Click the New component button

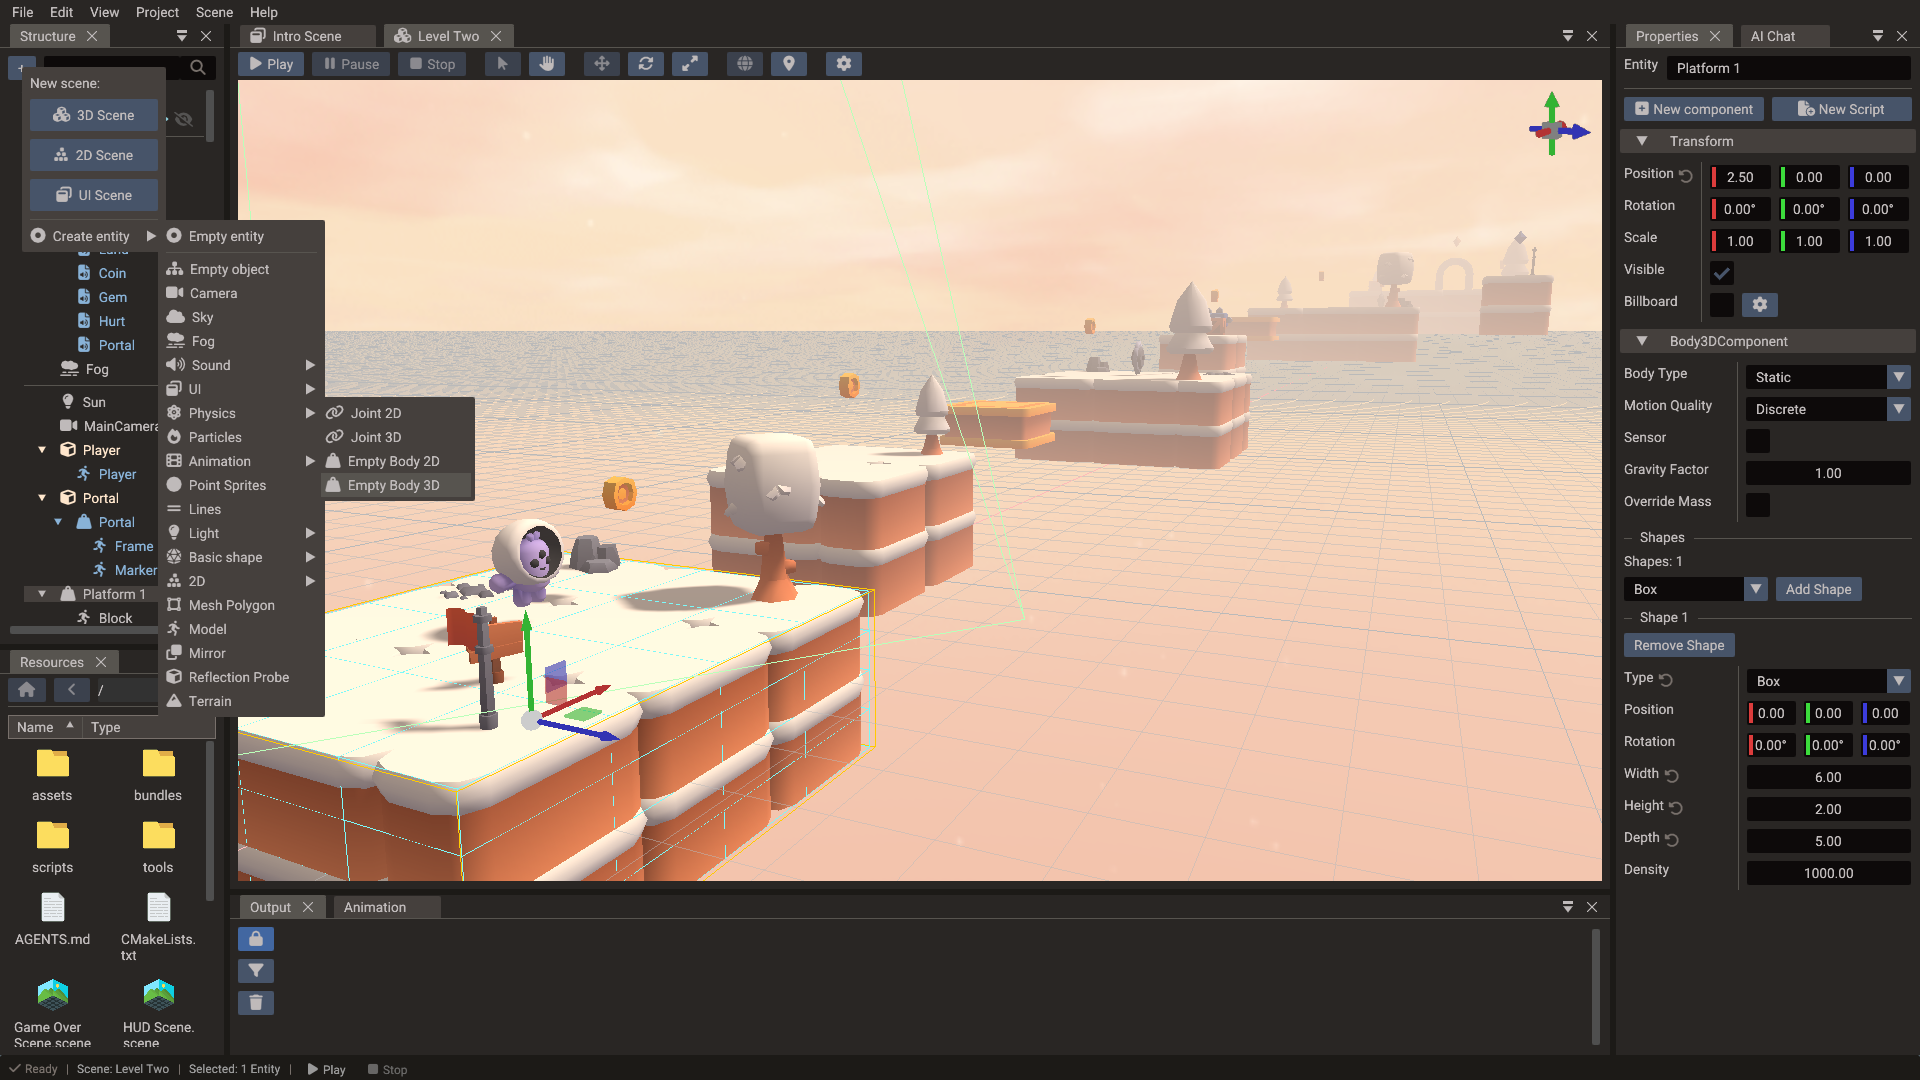tap(1694, 109)
